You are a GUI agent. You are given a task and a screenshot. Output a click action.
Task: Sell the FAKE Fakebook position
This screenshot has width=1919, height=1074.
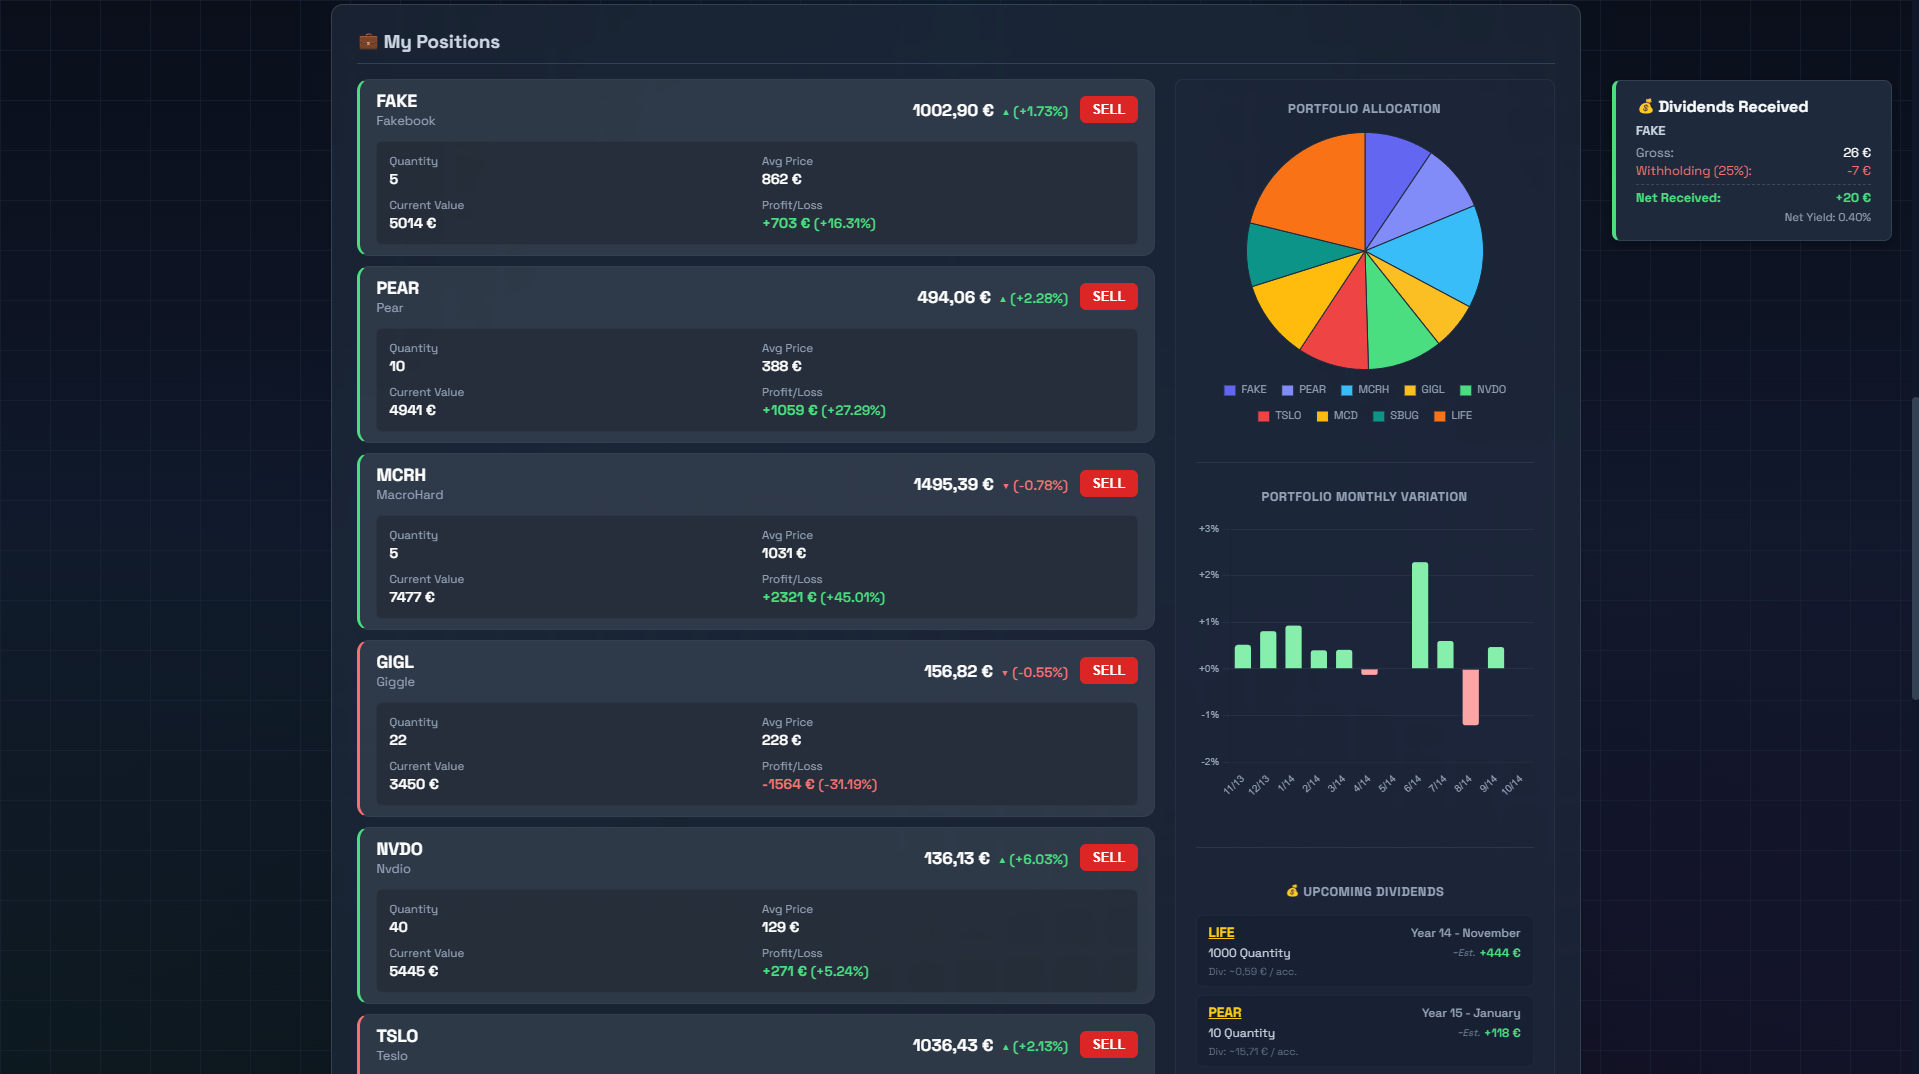1108,109
